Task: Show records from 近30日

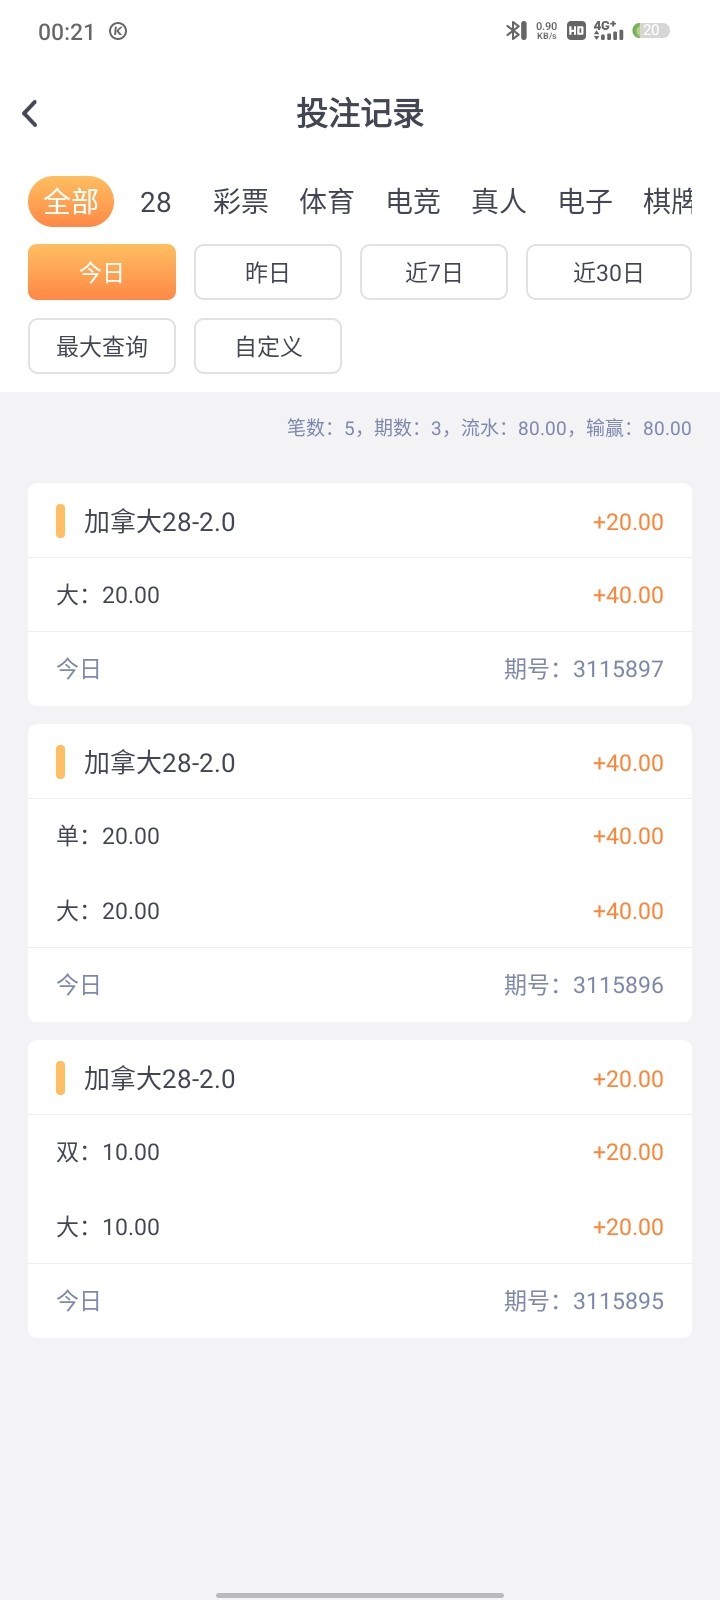Action: [608, 272]
